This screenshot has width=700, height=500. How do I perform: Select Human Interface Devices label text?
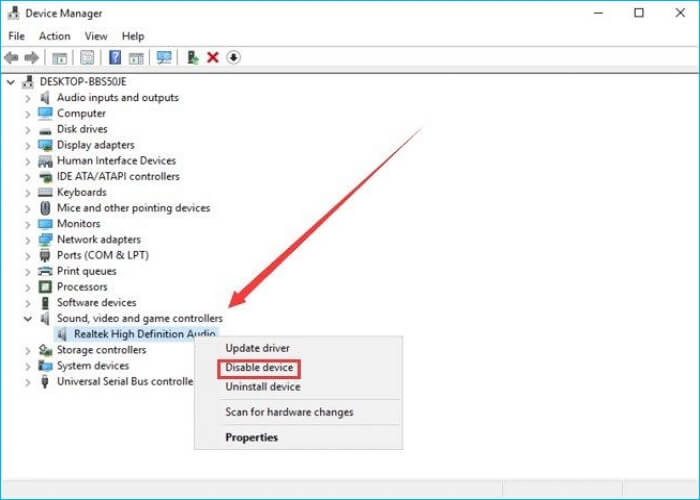[x=117, y=161]
